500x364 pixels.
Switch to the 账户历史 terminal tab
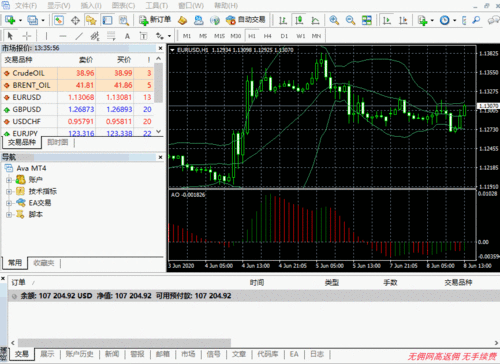point(79,354)
